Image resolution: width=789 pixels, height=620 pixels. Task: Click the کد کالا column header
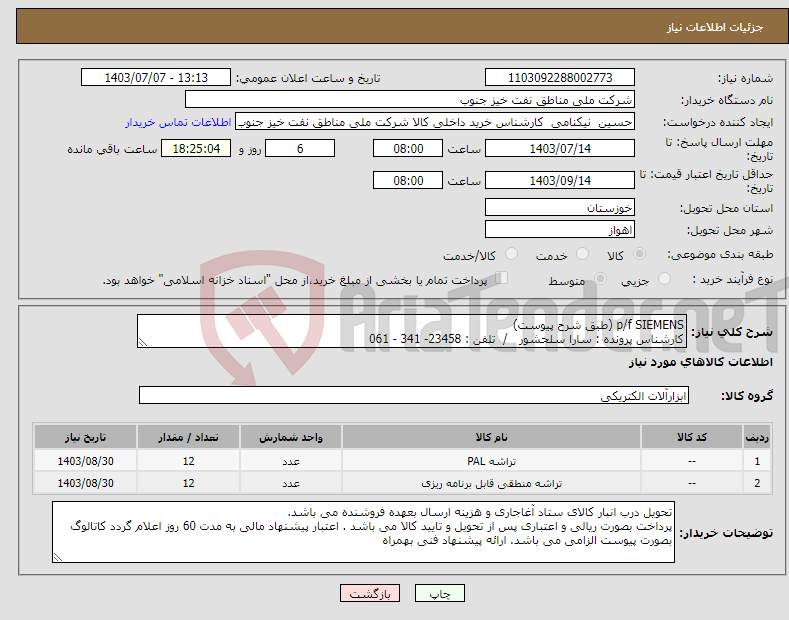tap(692, 437)
